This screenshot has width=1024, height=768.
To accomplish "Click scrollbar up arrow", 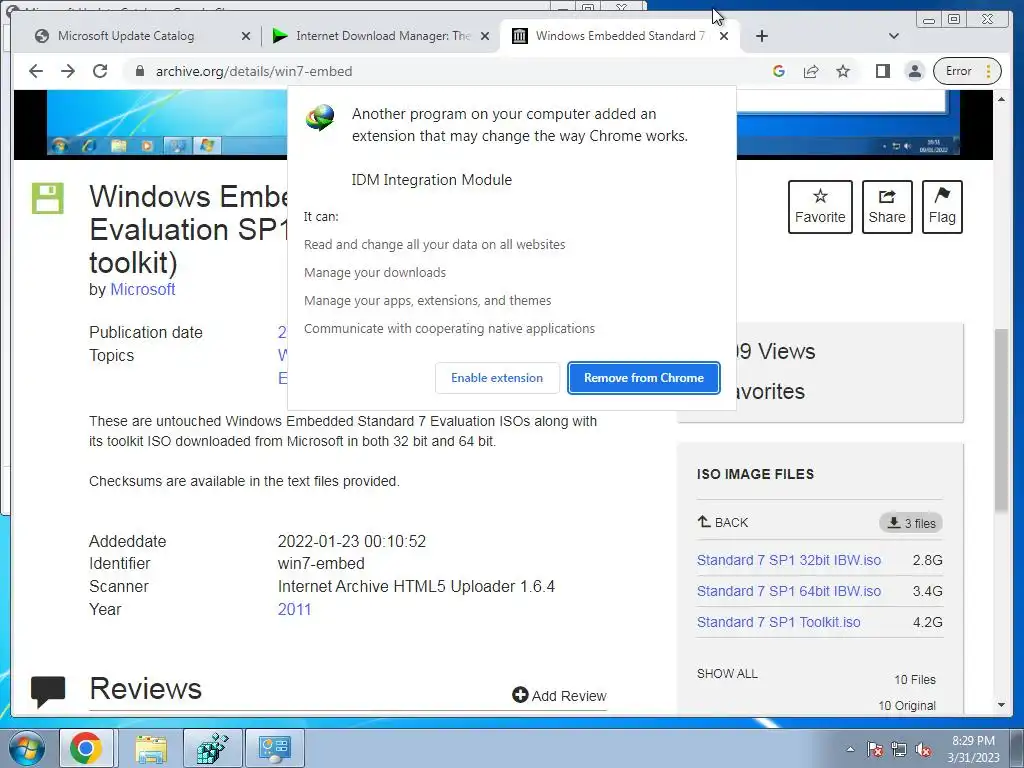I will [1001, 99].
